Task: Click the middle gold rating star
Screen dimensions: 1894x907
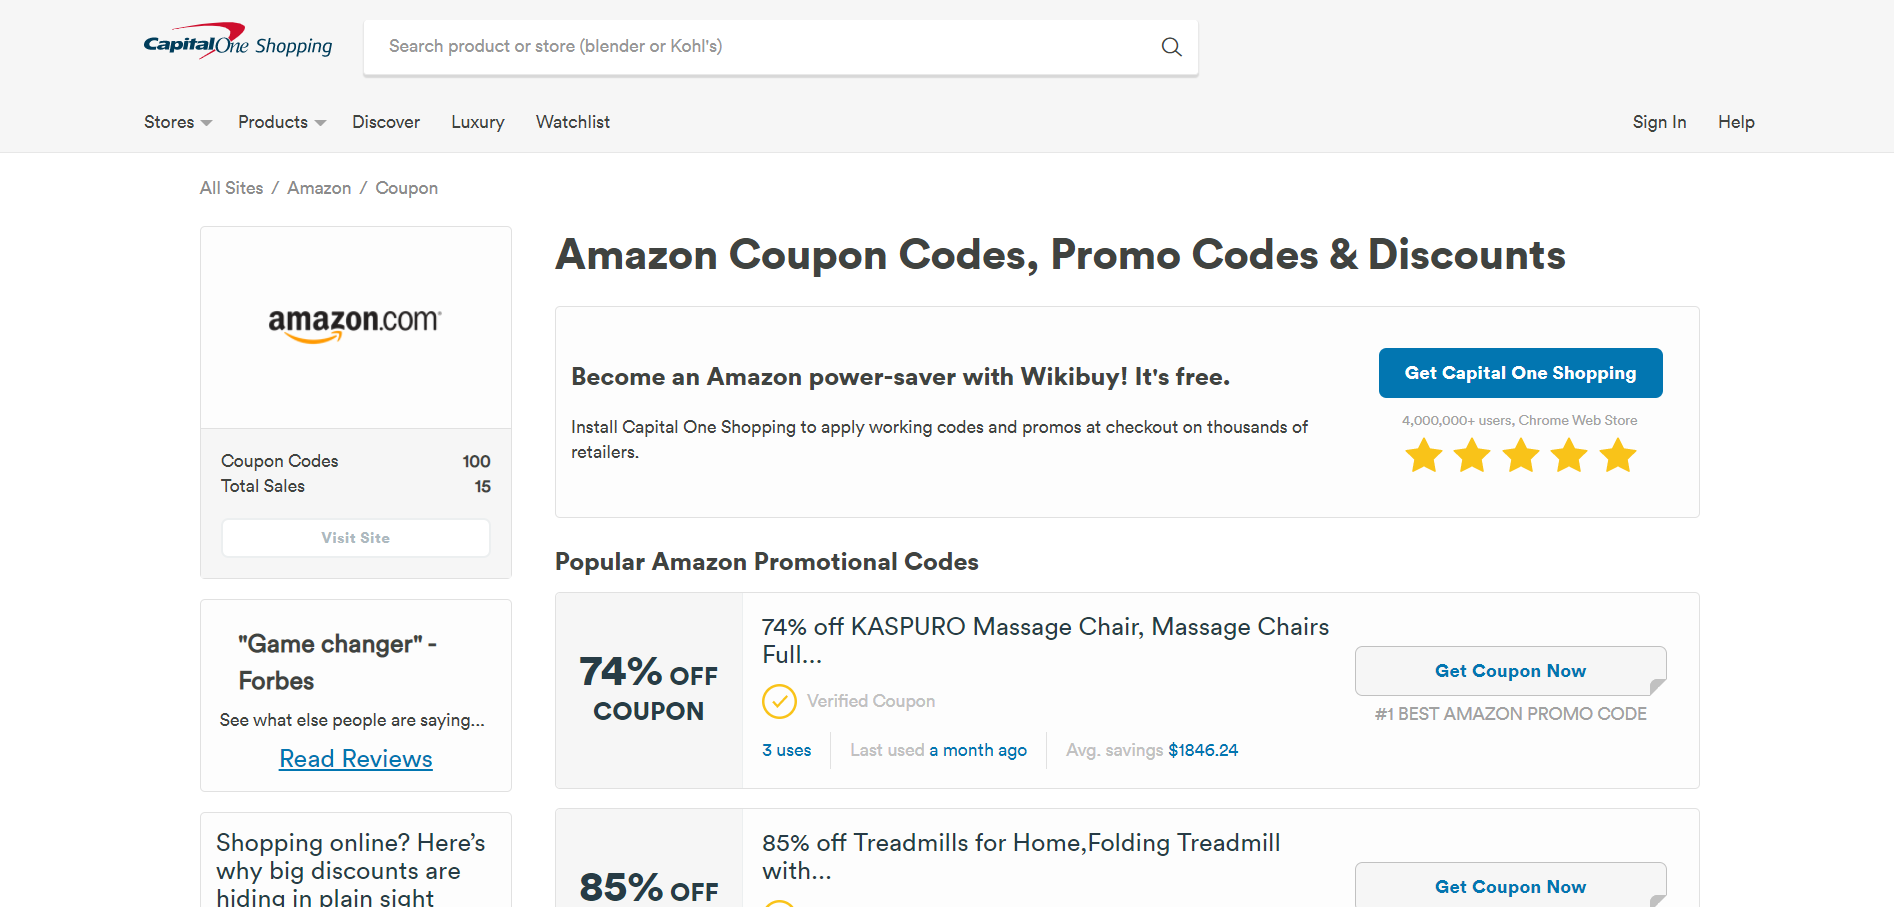Action: click(x=1521, y=456)
